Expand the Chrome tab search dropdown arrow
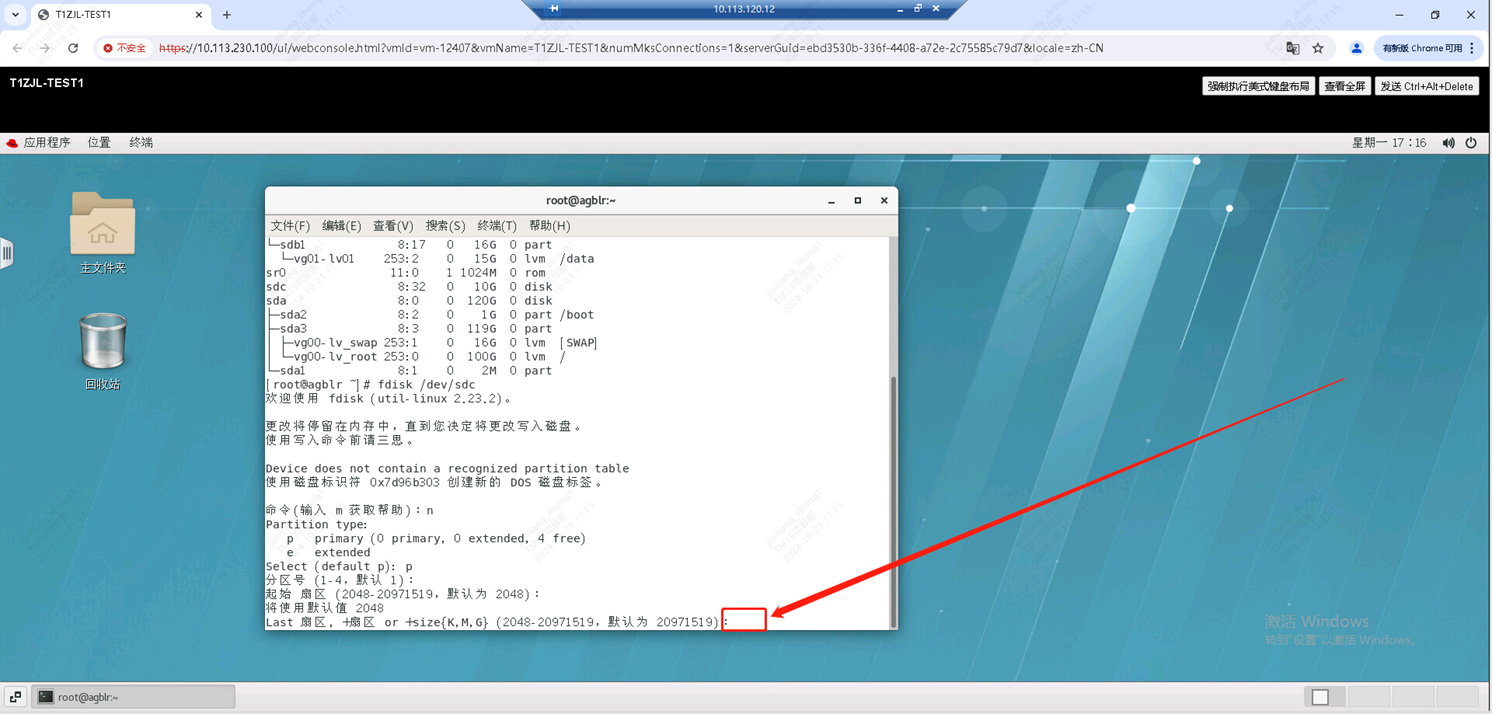Screen dimensions: 1492x714 15,15
